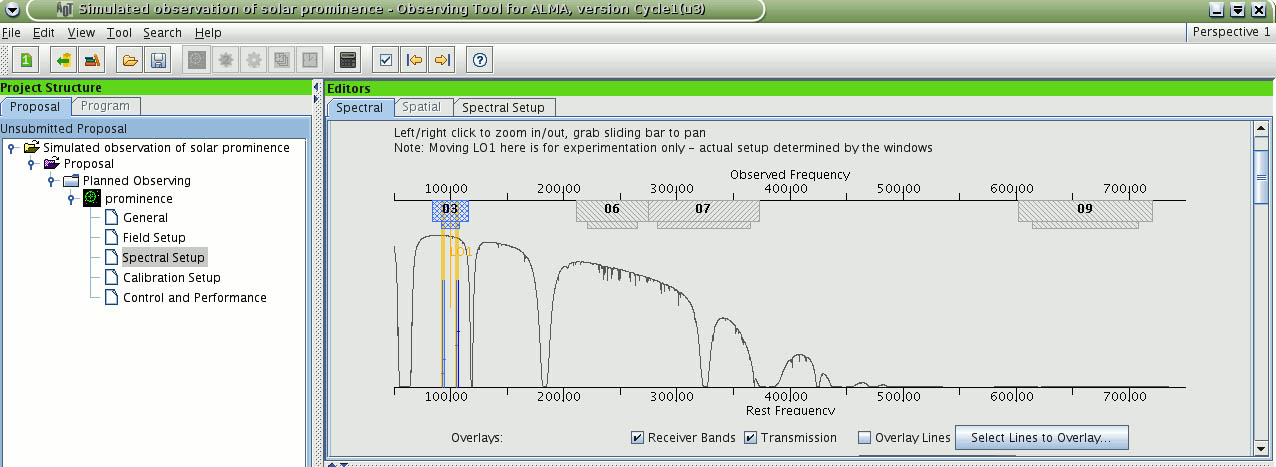Open the Tool menu
1276x467 pixels.
(119, 32)
